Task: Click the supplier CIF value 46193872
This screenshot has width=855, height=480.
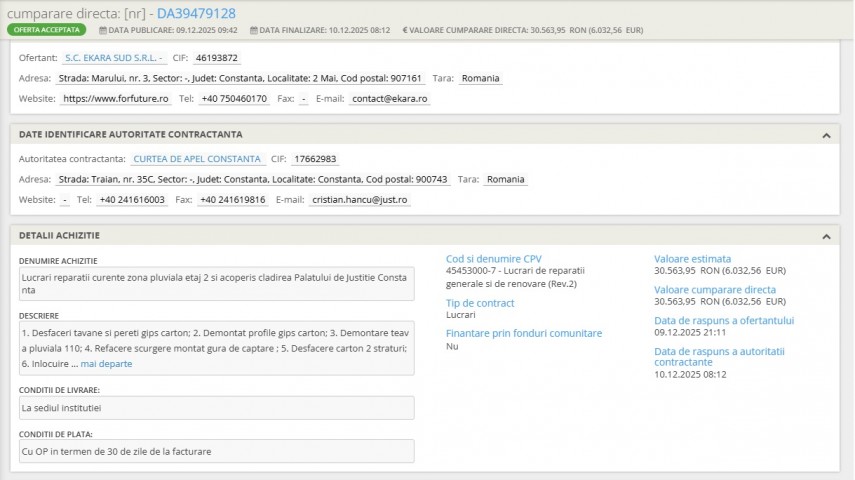Action: [216, 58]
